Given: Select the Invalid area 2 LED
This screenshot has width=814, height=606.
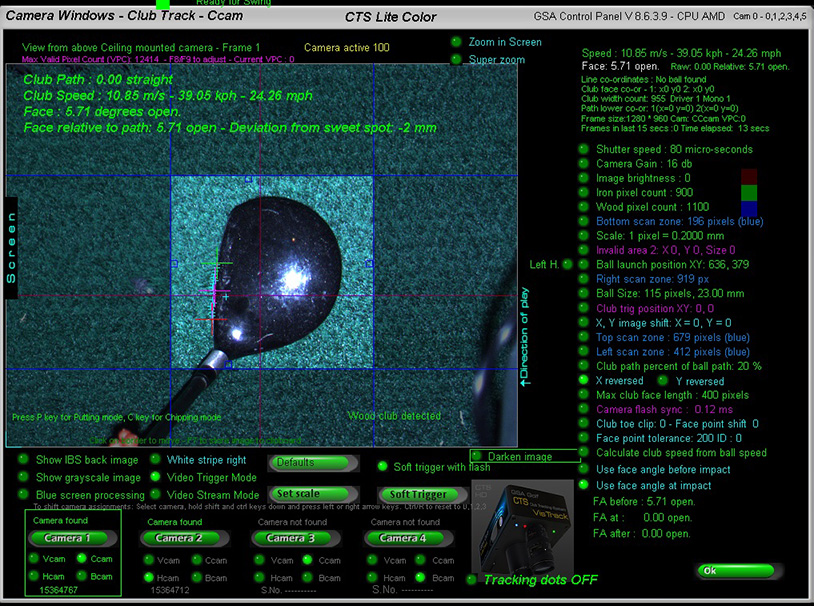Looking at the screenshot, I should [584, 250].
